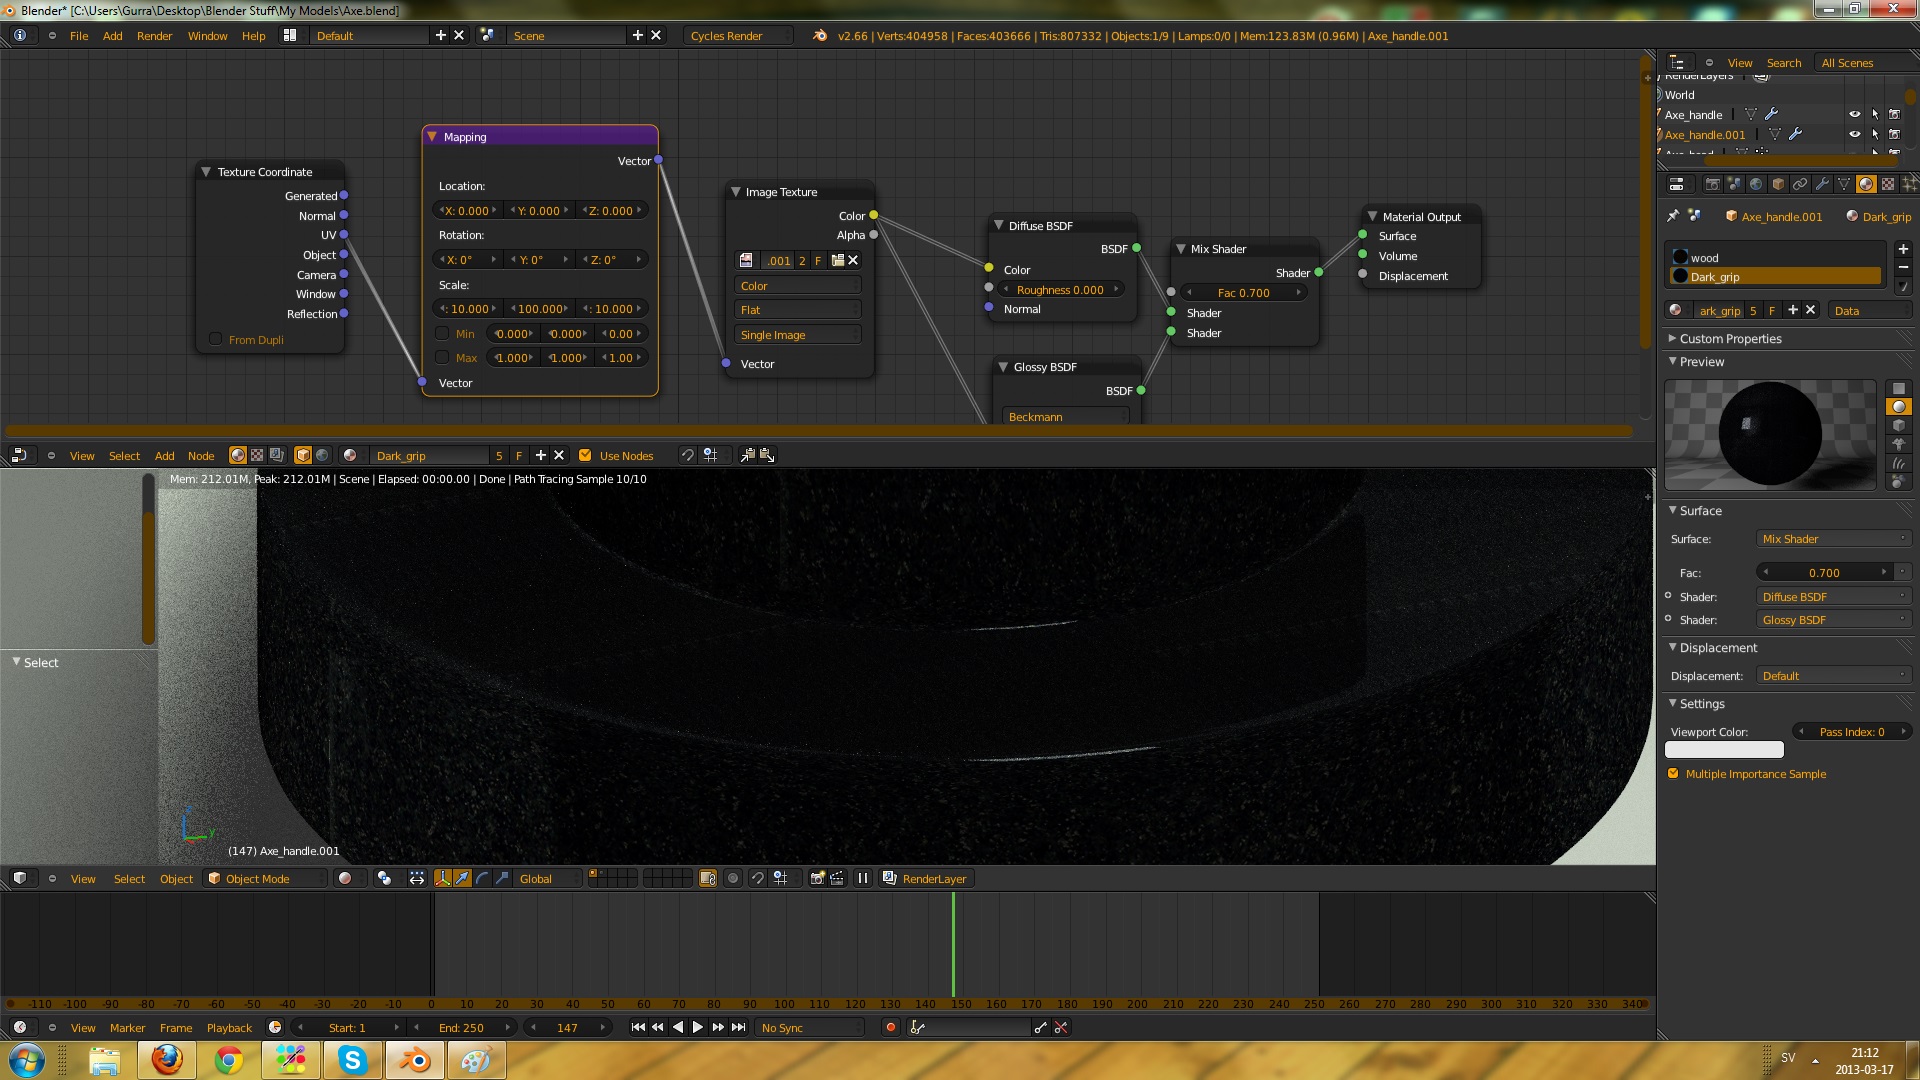Enable the translate manipulator in 3D view
This screenshot has width=1920, height=1080.
463,878
